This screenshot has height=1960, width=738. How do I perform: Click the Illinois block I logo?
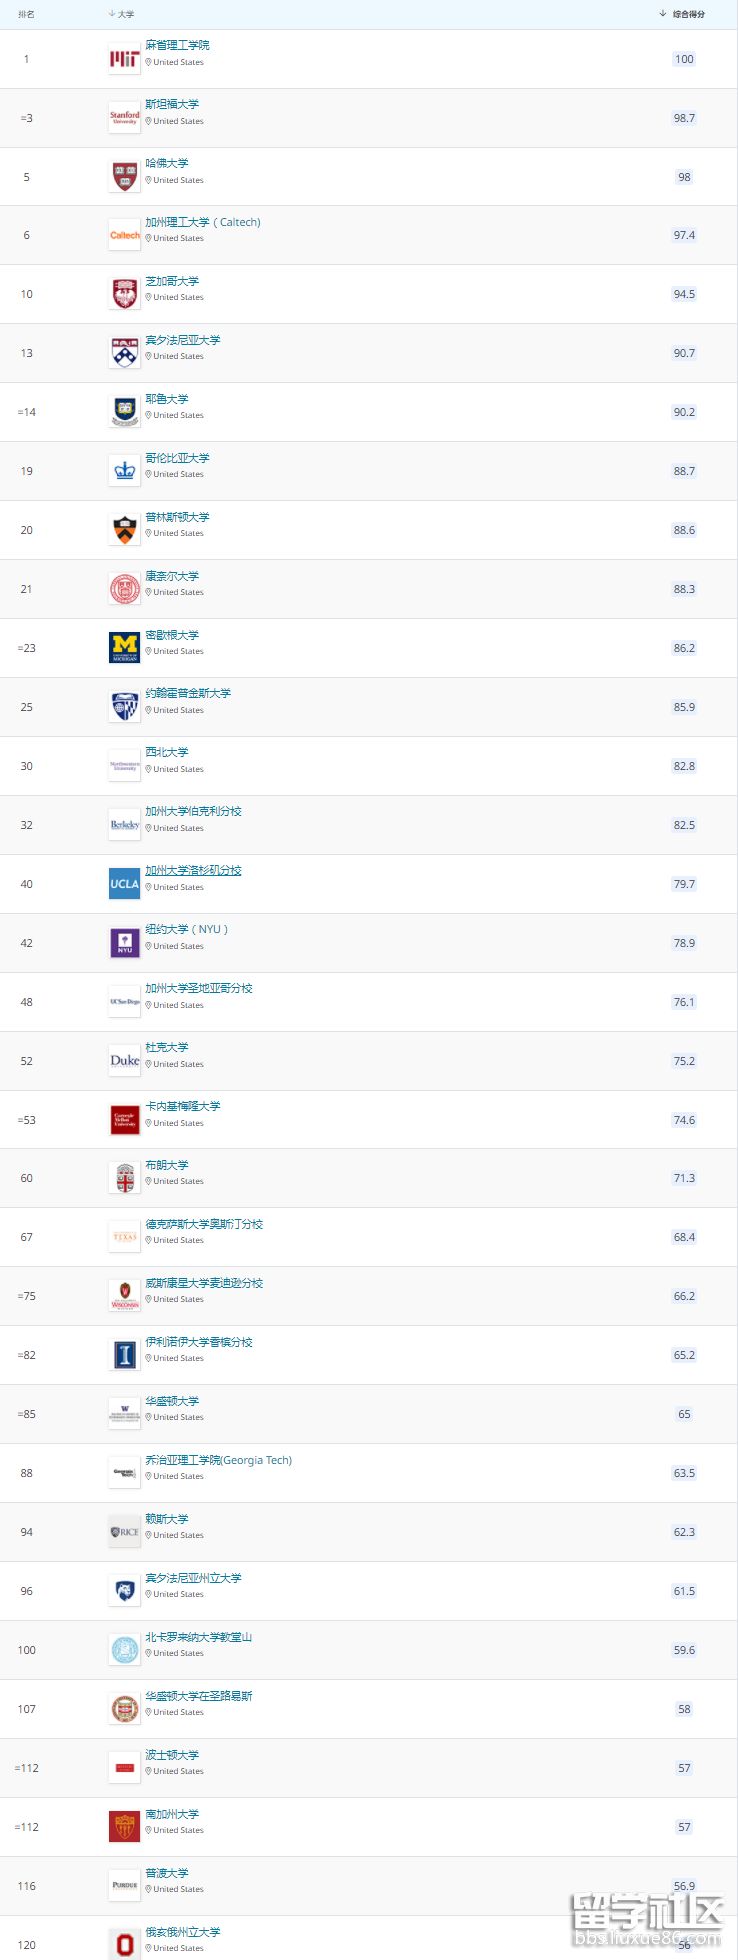coord(124,1355)
